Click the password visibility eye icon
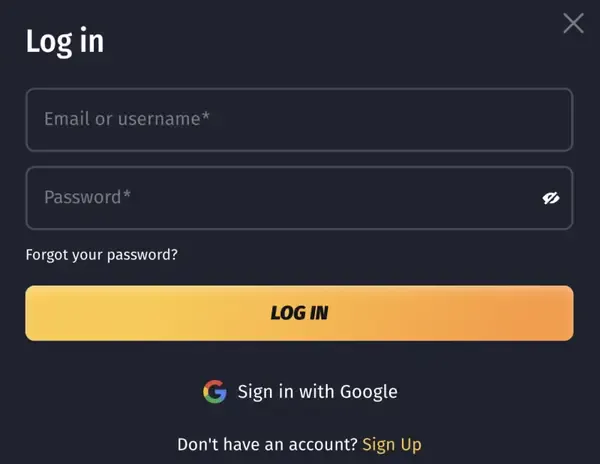 click(x=550, y=198)
